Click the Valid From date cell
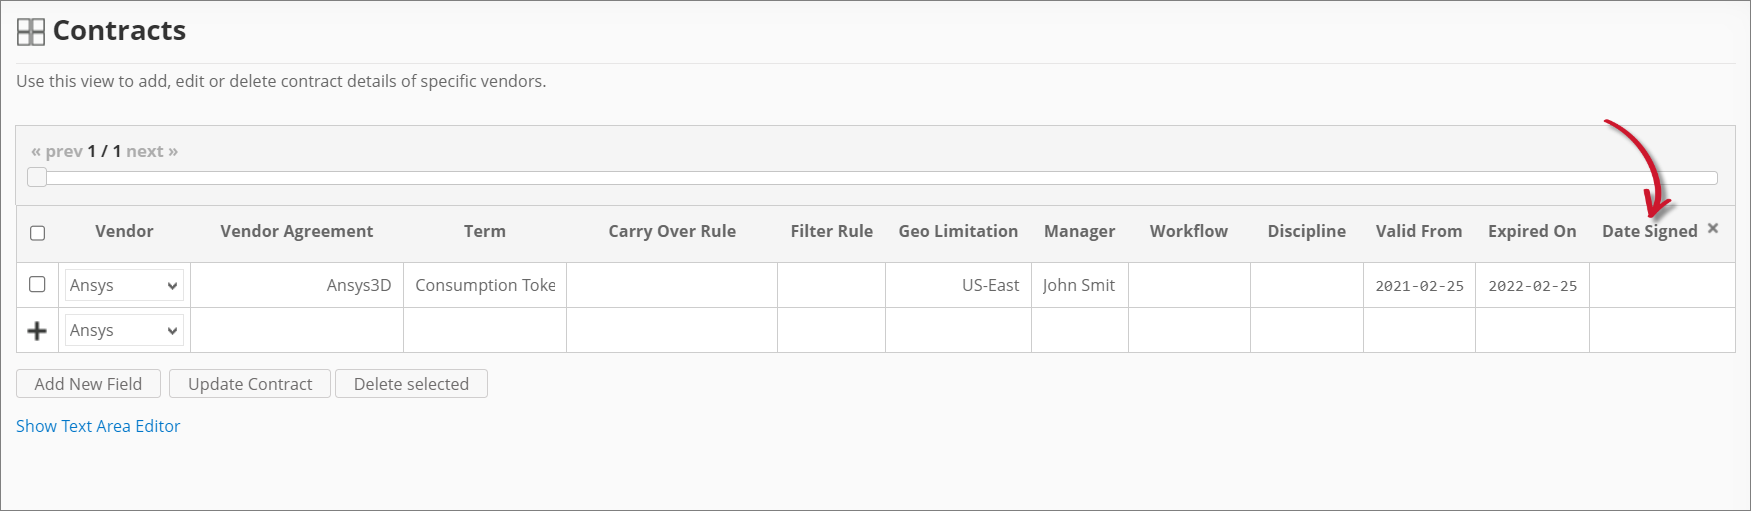 pos(1419,286)
